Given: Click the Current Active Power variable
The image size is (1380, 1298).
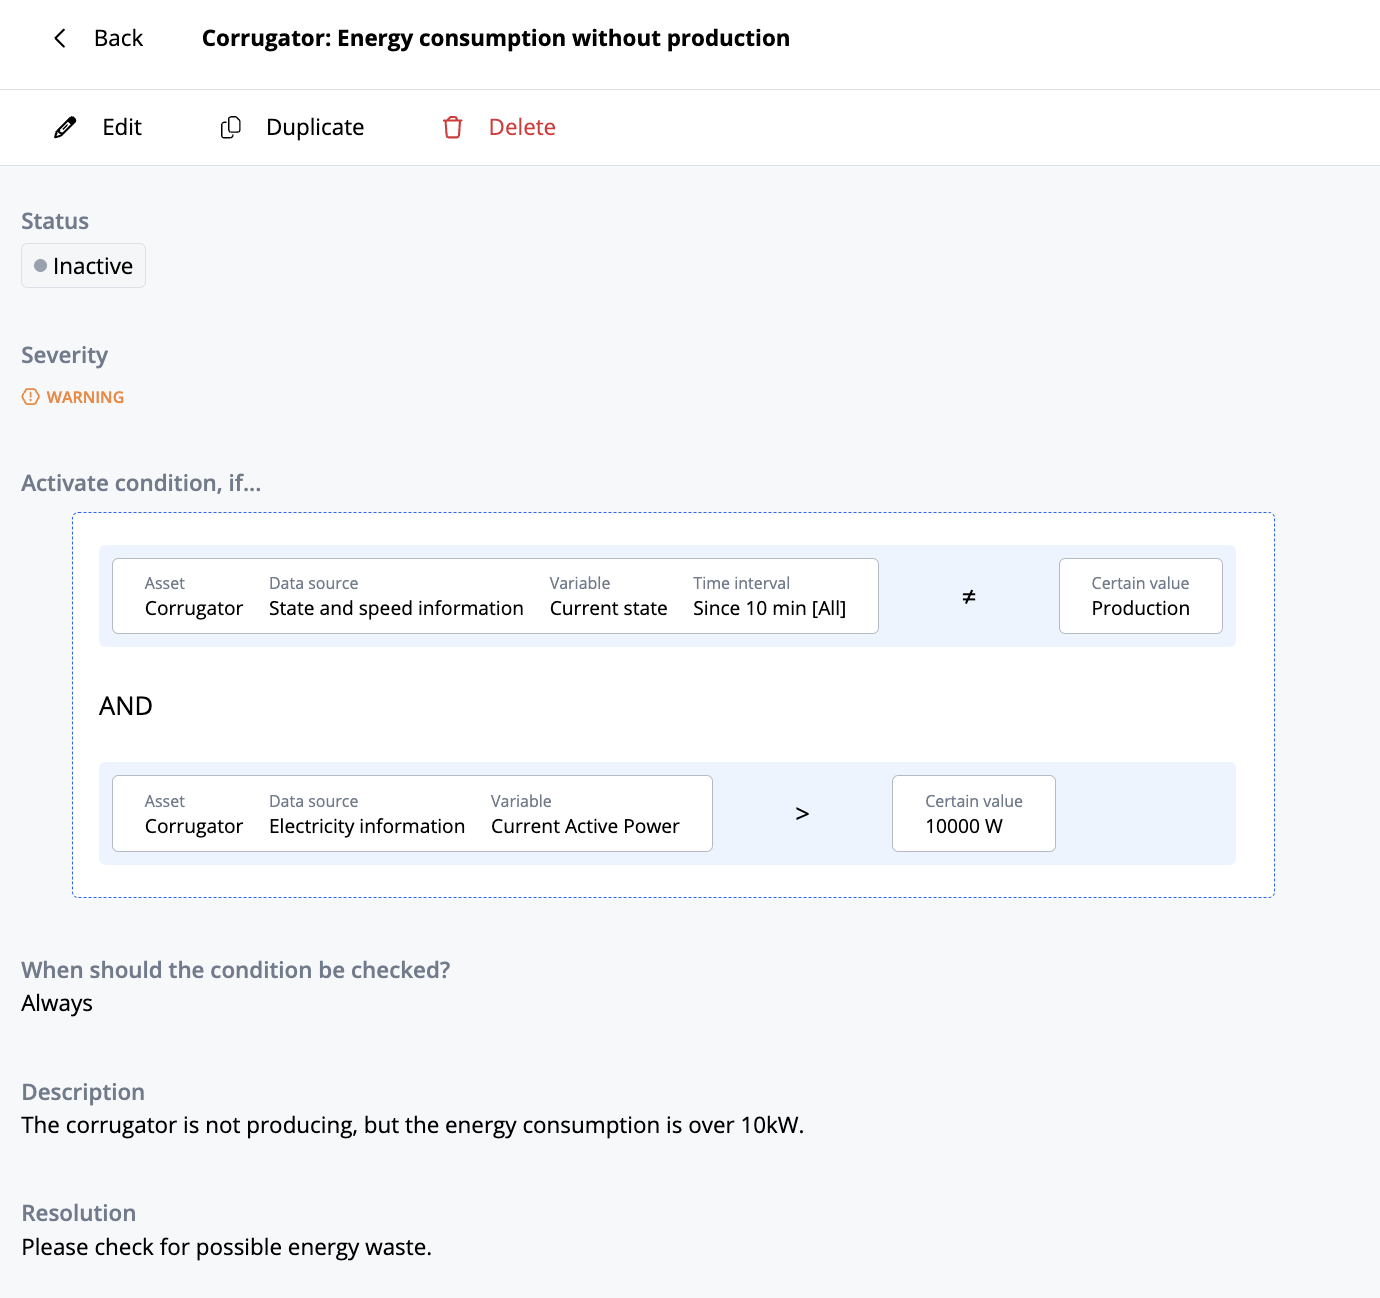Looking at the screenshot, I should (585, 826).
